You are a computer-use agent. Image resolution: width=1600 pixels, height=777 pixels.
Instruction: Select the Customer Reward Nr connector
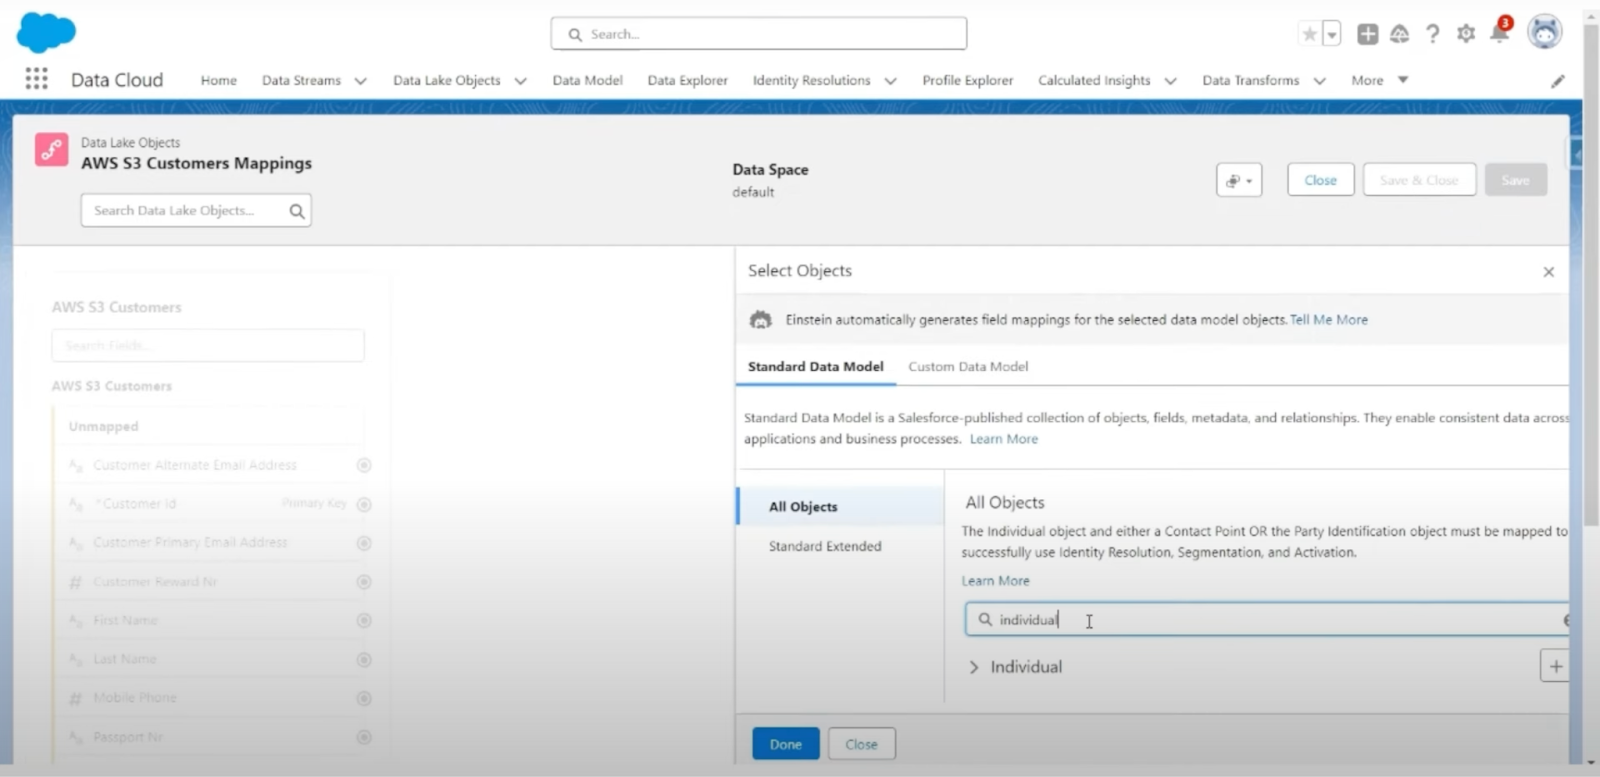pos(364,582)
